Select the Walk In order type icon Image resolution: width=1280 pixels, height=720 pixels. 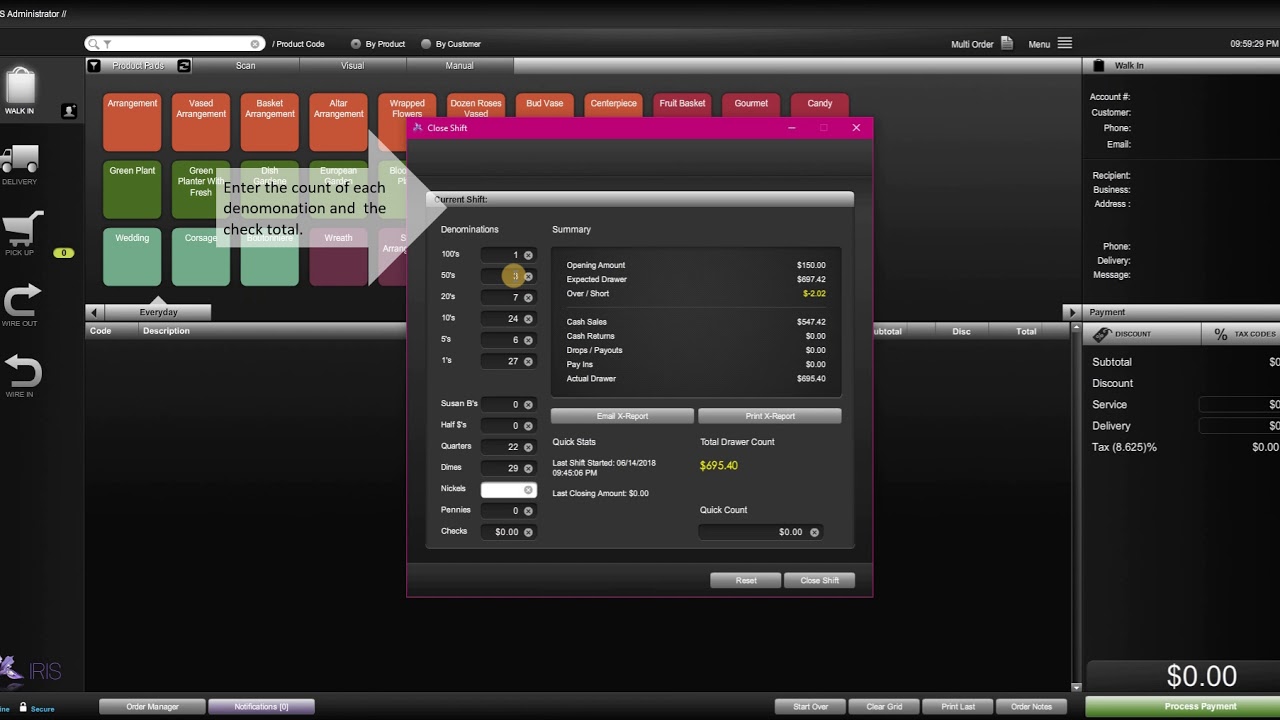[20, 86]
